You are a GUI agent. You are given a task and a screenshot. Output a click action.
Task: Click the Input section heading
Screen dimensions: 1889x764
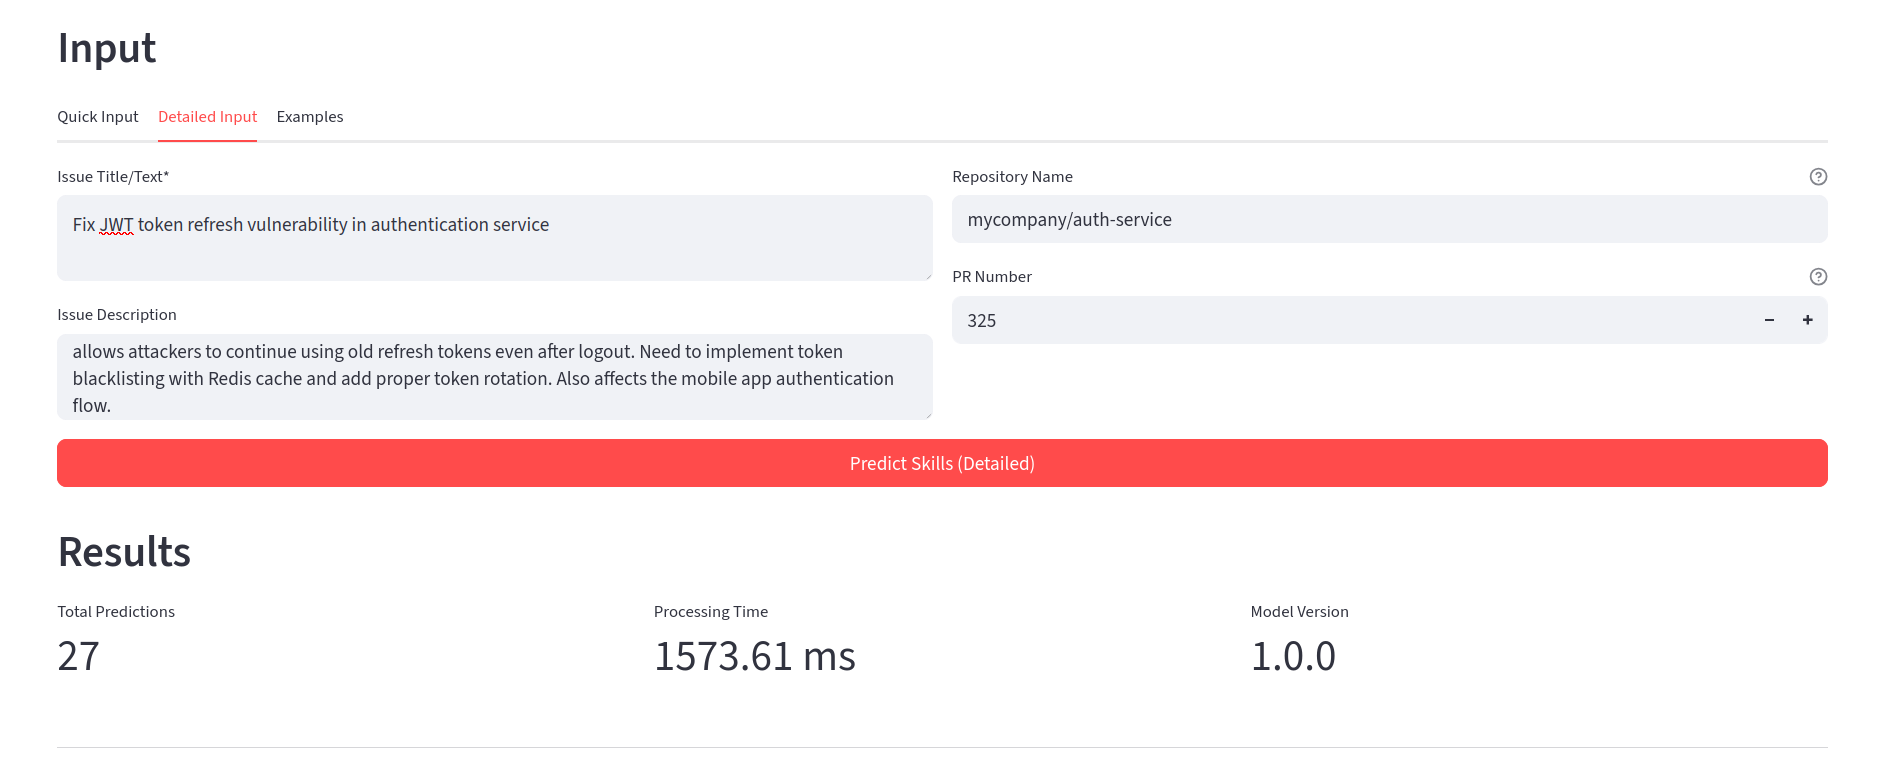107,48
